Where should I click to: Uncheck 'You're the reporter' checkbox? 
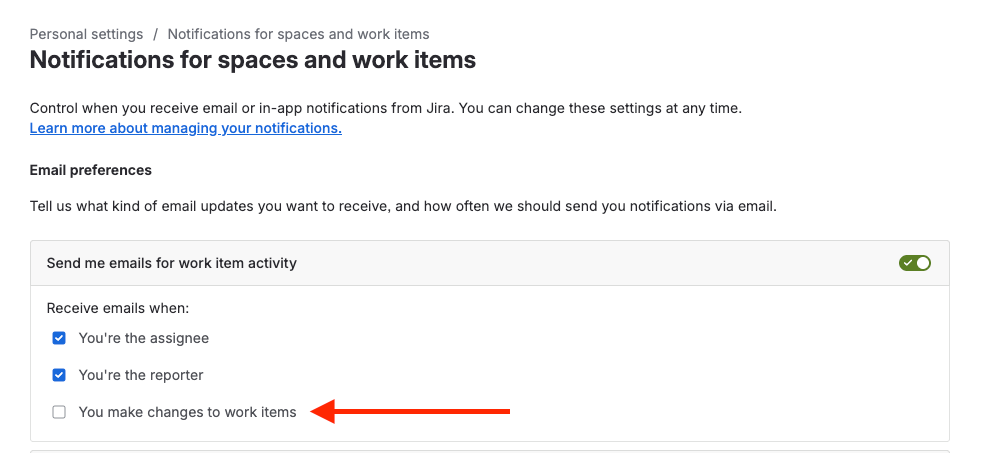point(59,375)
